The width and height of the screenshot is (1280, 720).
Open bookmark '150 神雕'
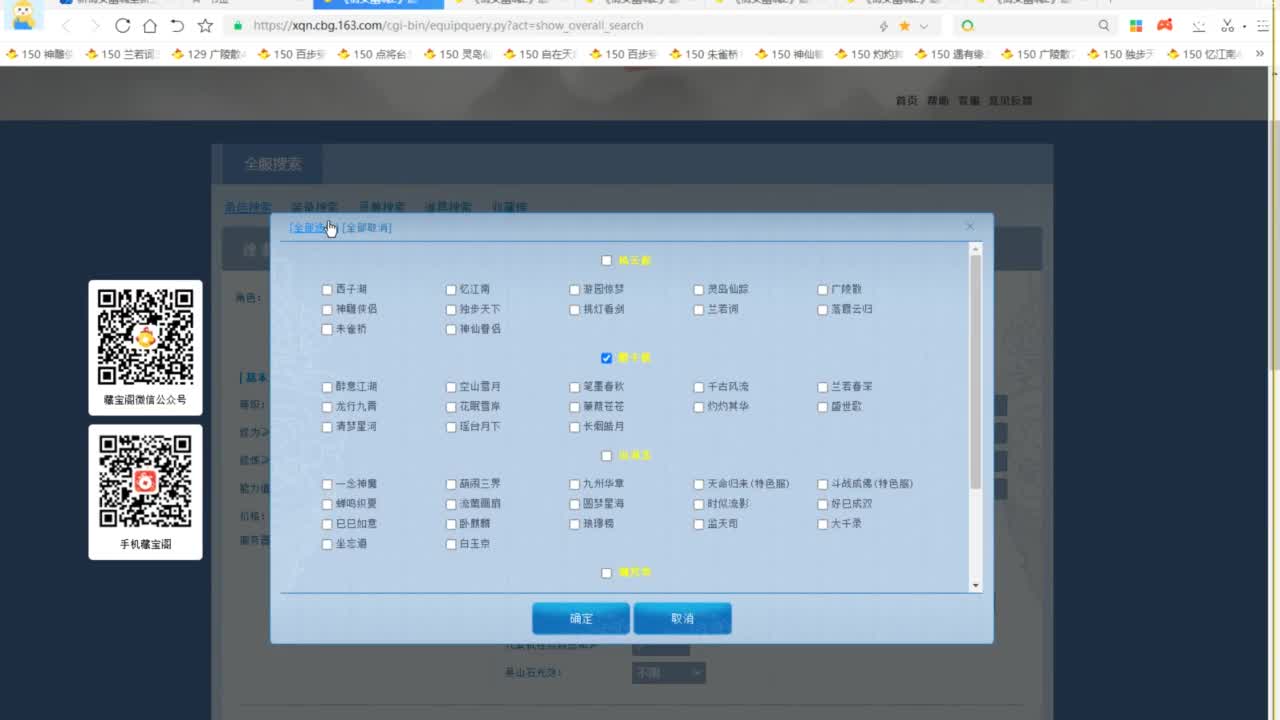[40, 54]
